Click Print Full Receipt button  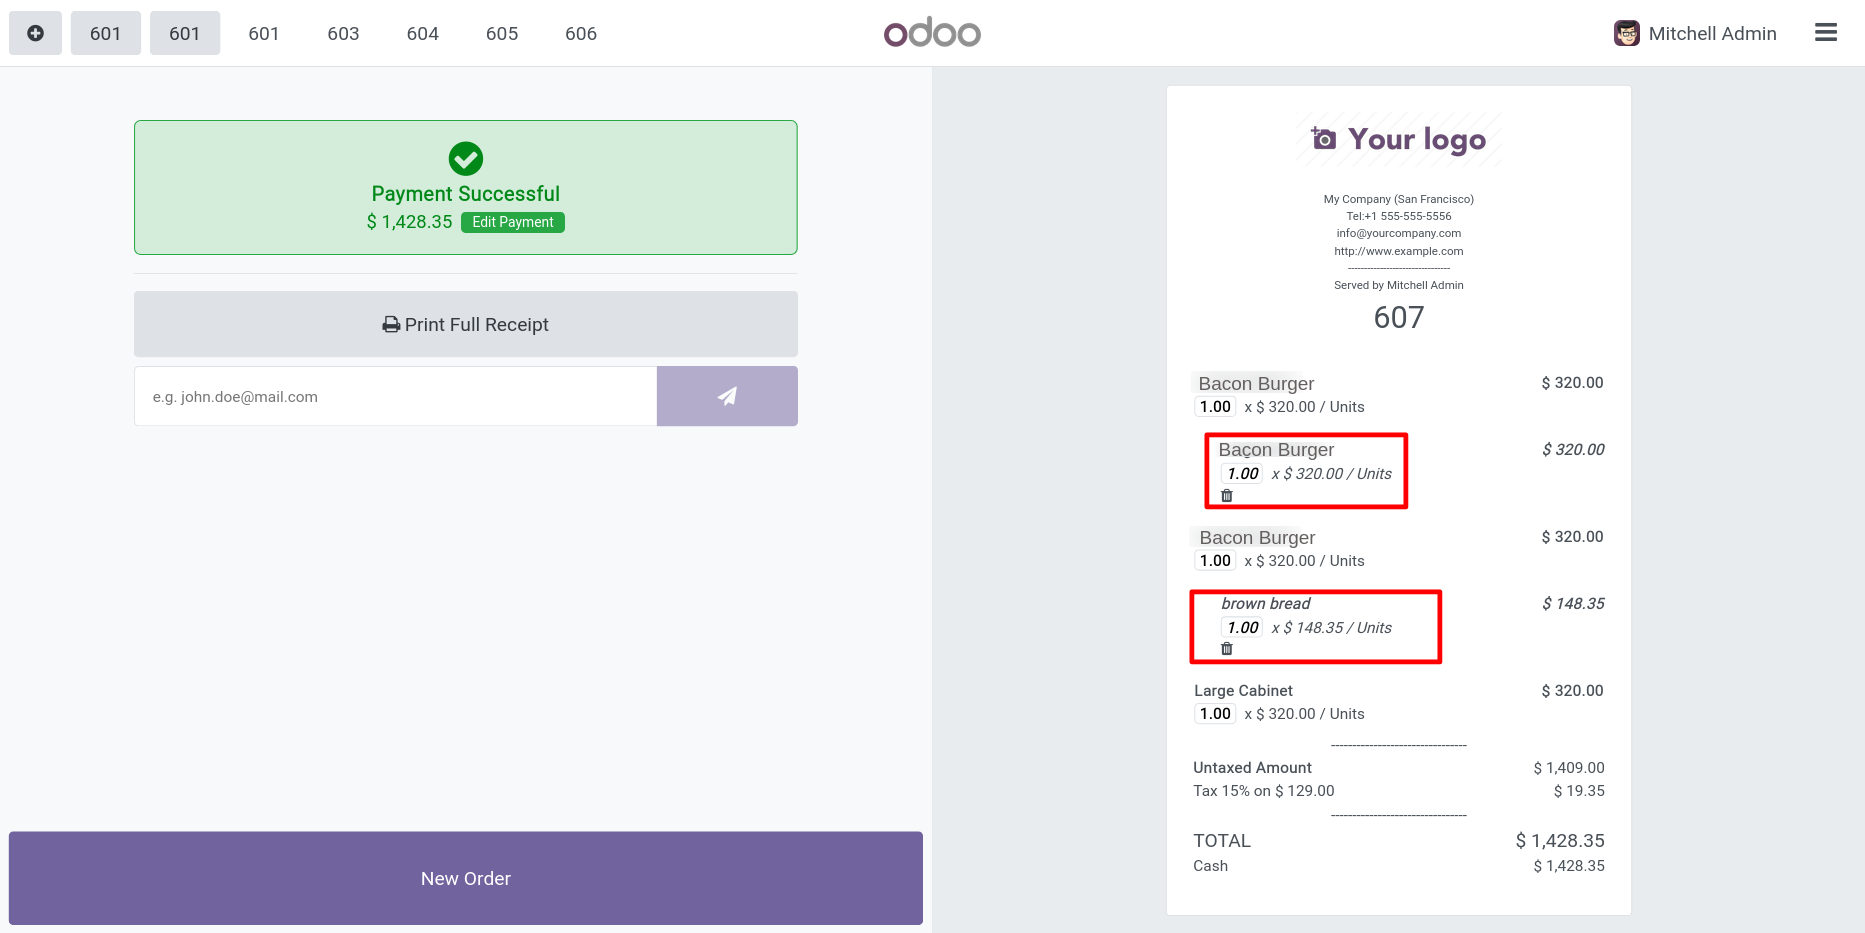(x=466, y=324)
